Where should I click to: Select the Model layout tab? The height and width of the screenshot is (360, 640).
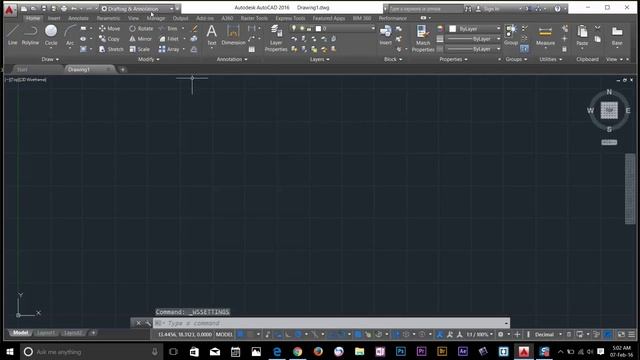click(x=20, y=333)
